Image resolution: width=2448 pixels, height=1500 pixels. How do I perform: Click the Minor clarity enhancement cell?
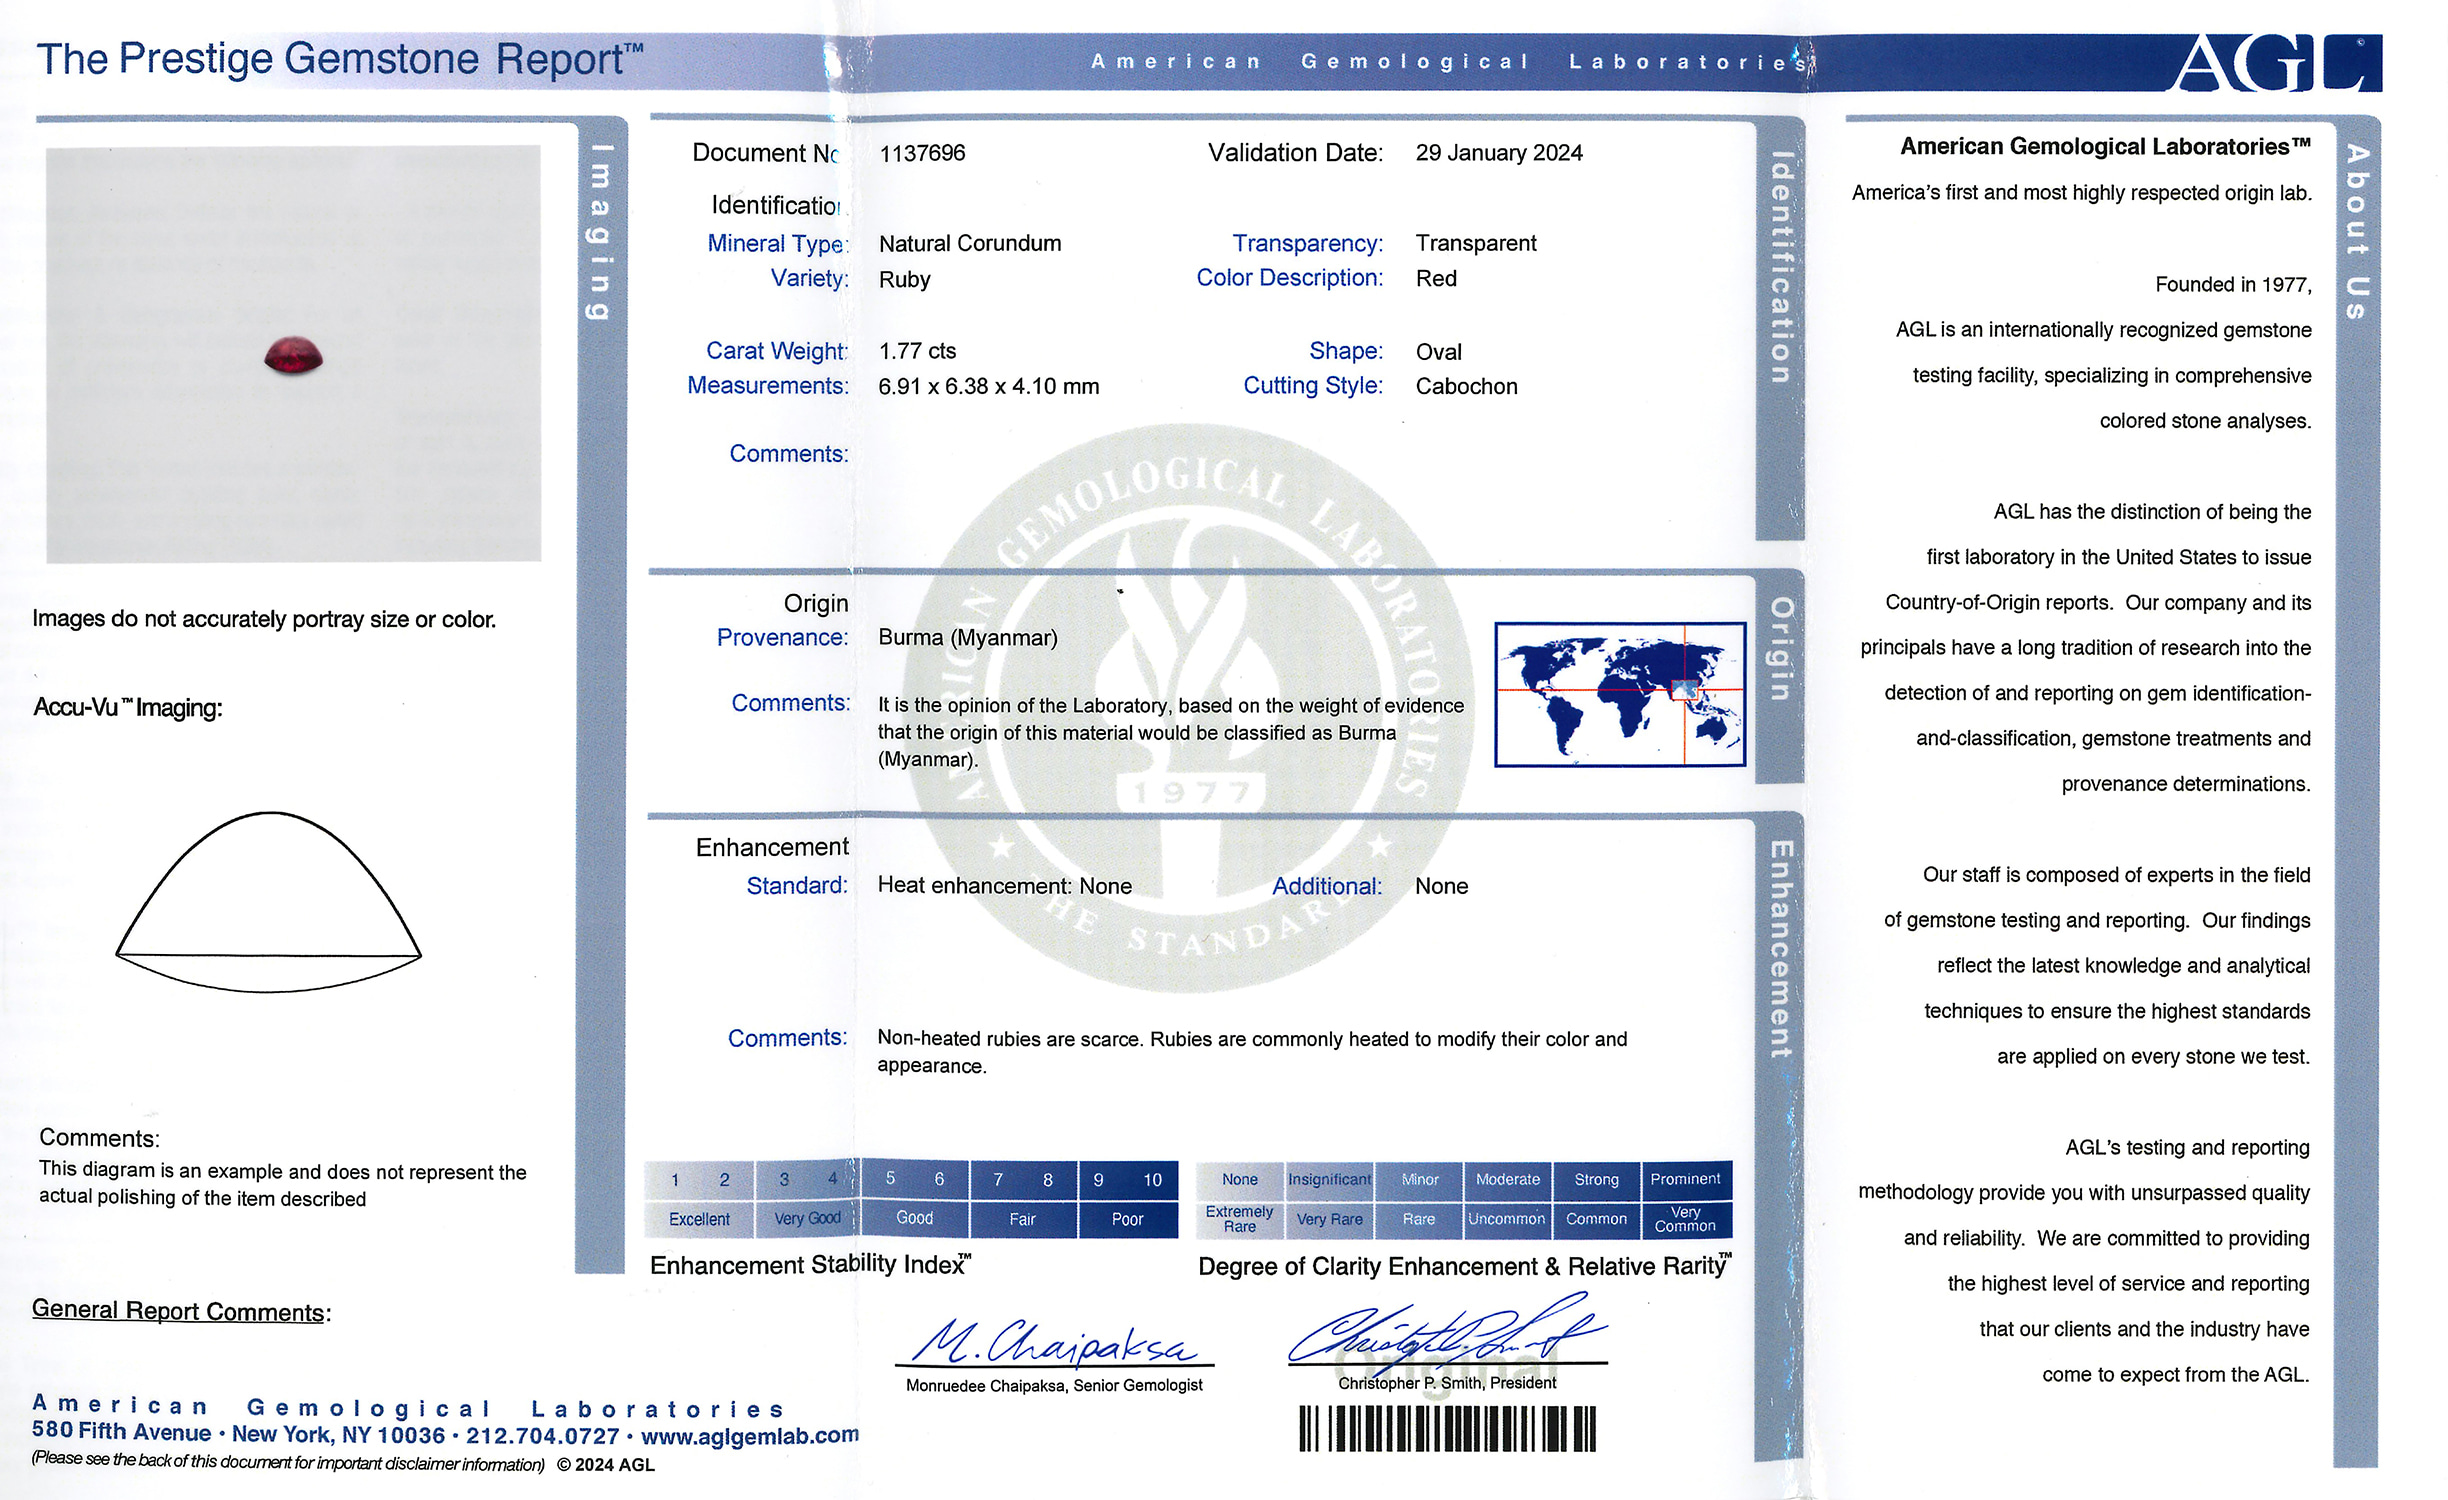click(1419, 1180)
